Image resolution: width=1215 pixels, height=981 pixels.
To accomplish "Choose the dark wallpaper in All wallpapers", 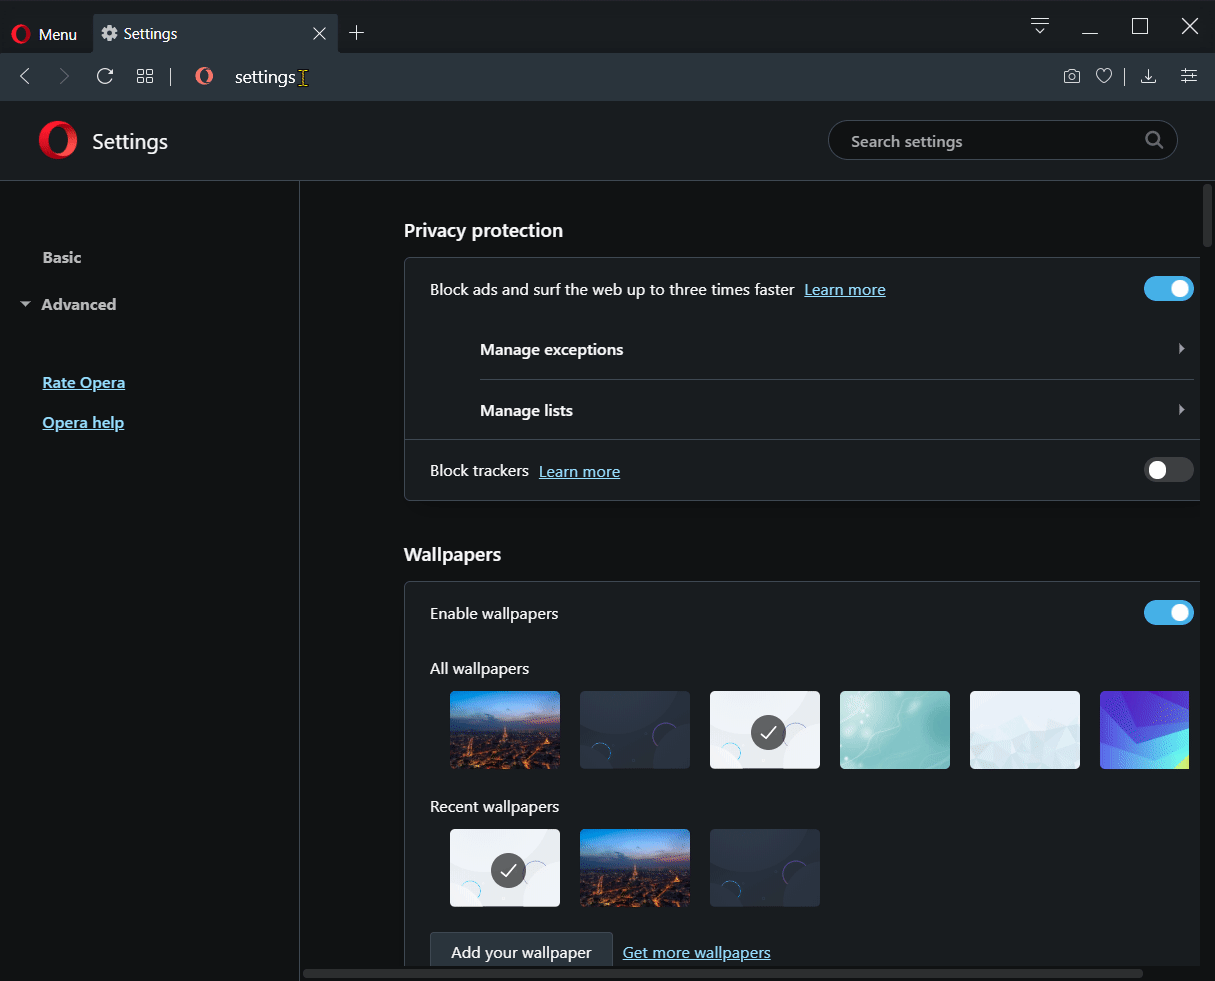I will point(635,730).
